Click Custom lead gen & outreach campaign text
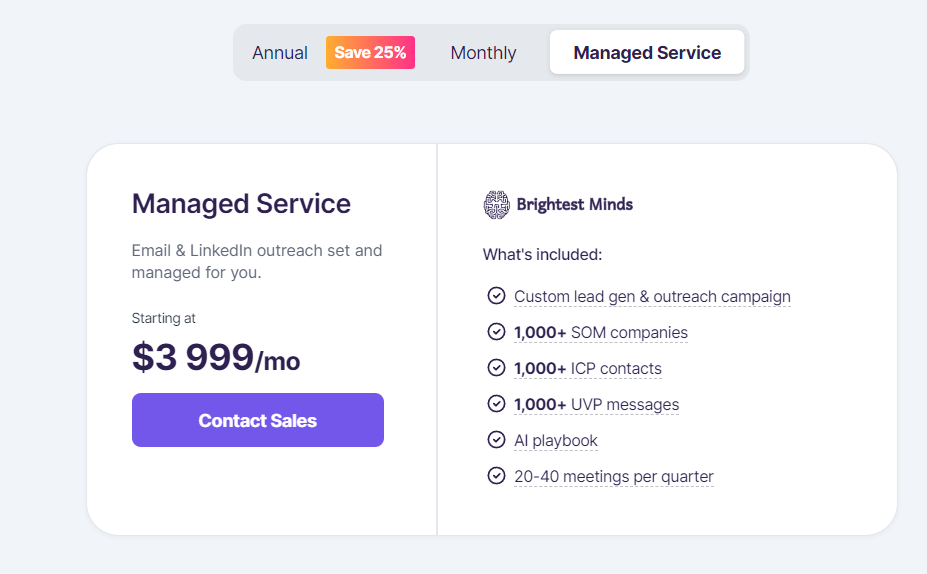Viewport: 927px width, 574px height. 652,297
